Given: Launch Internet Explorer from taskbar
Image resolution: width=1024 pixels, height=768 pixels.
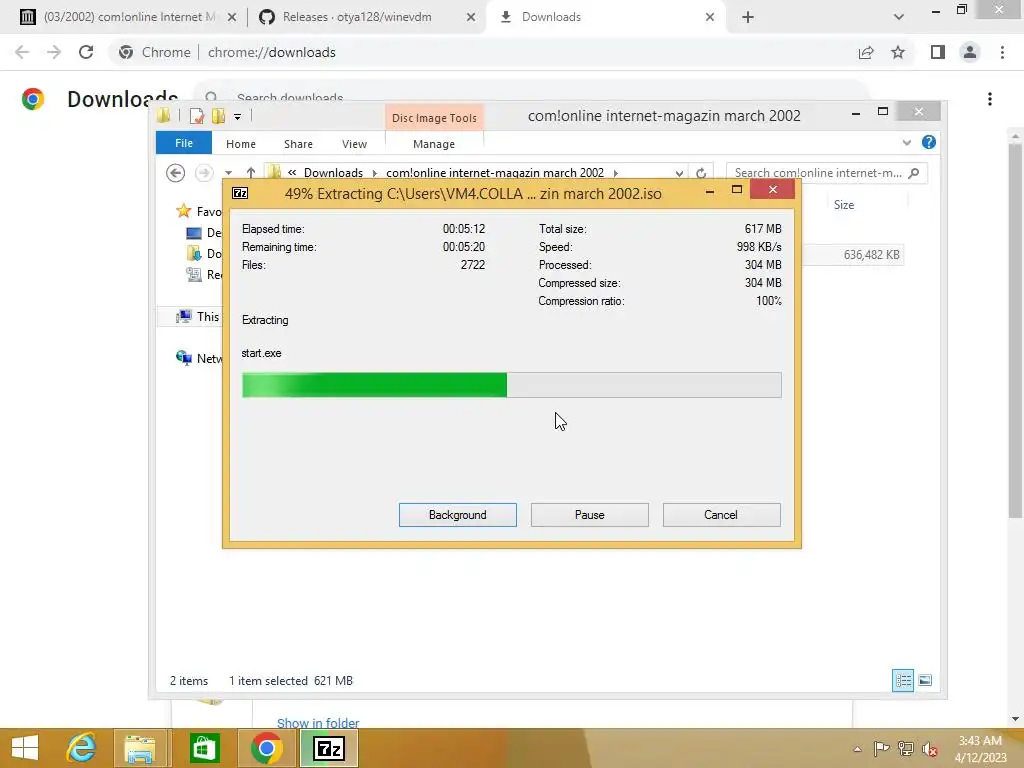Looking at the screenshot, I should pyautogui.click(x=82, y=748).
